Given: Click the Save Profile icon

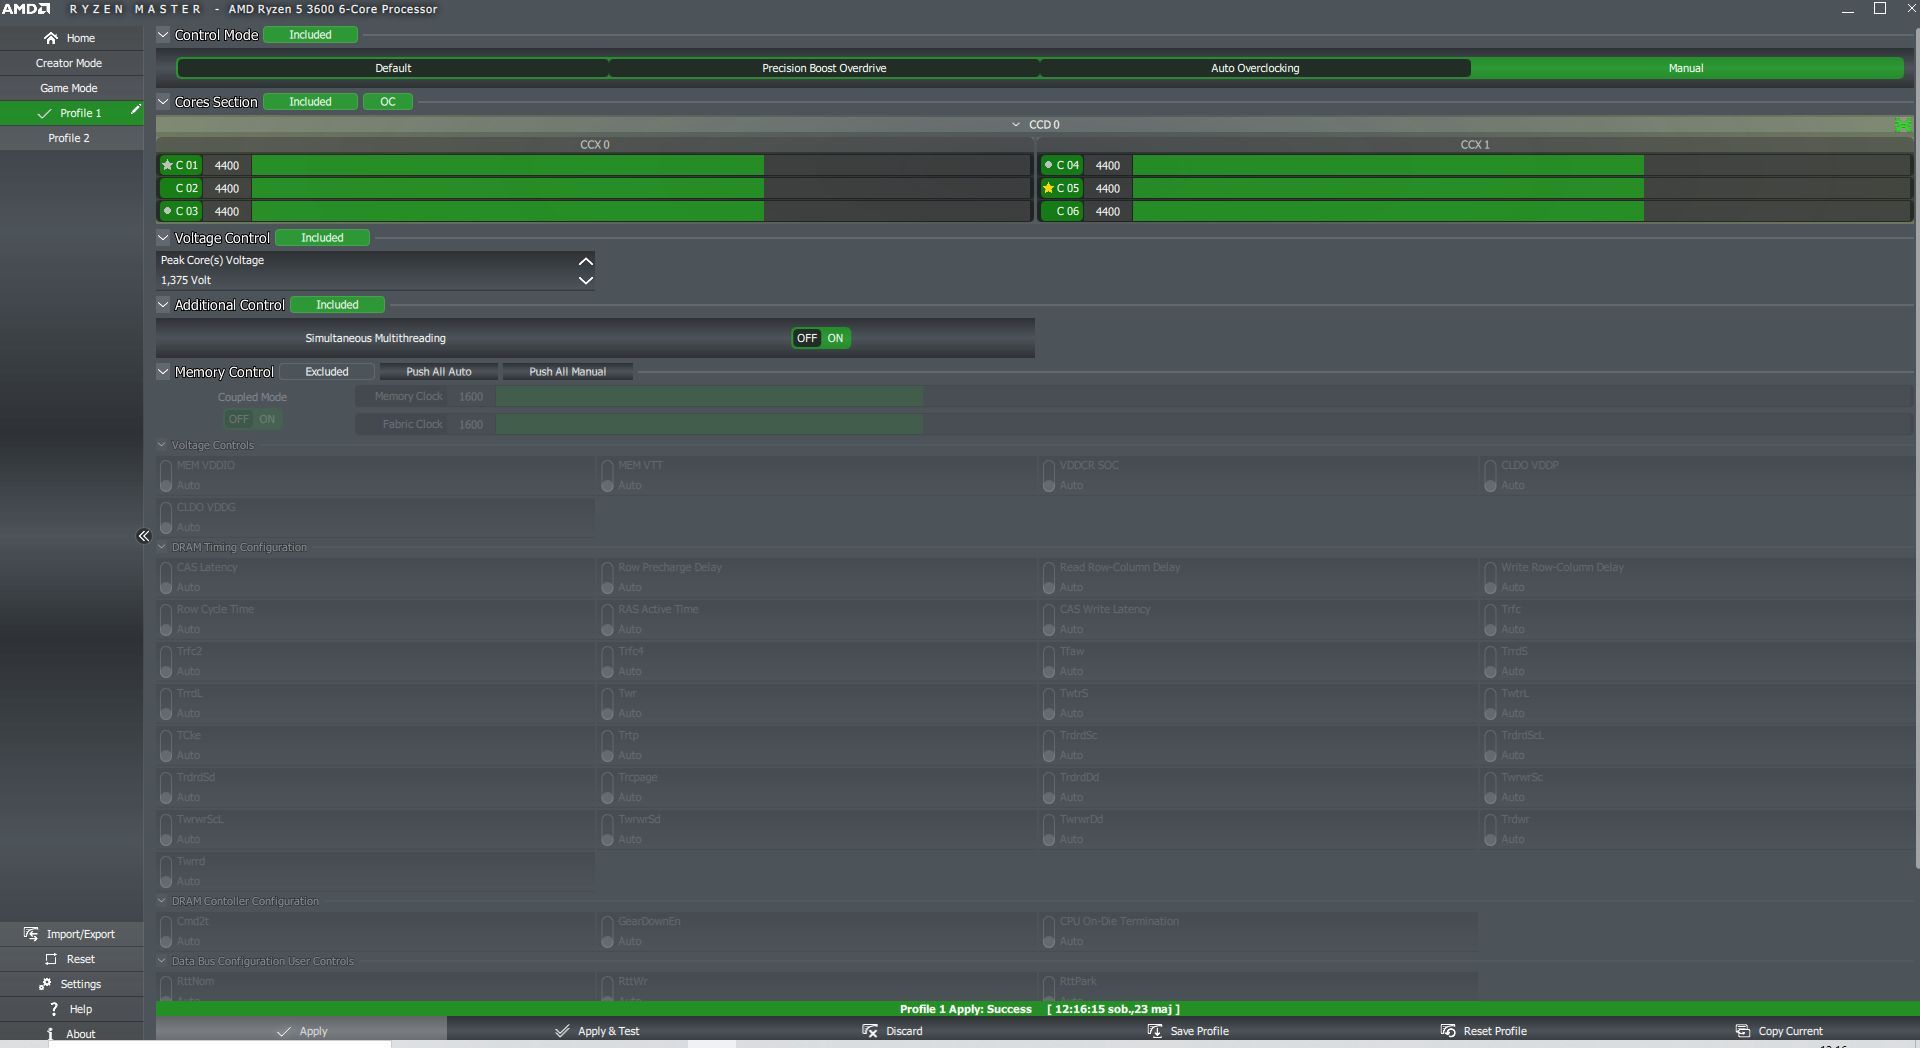Looking at the screenshot, I should 1155,1031.
